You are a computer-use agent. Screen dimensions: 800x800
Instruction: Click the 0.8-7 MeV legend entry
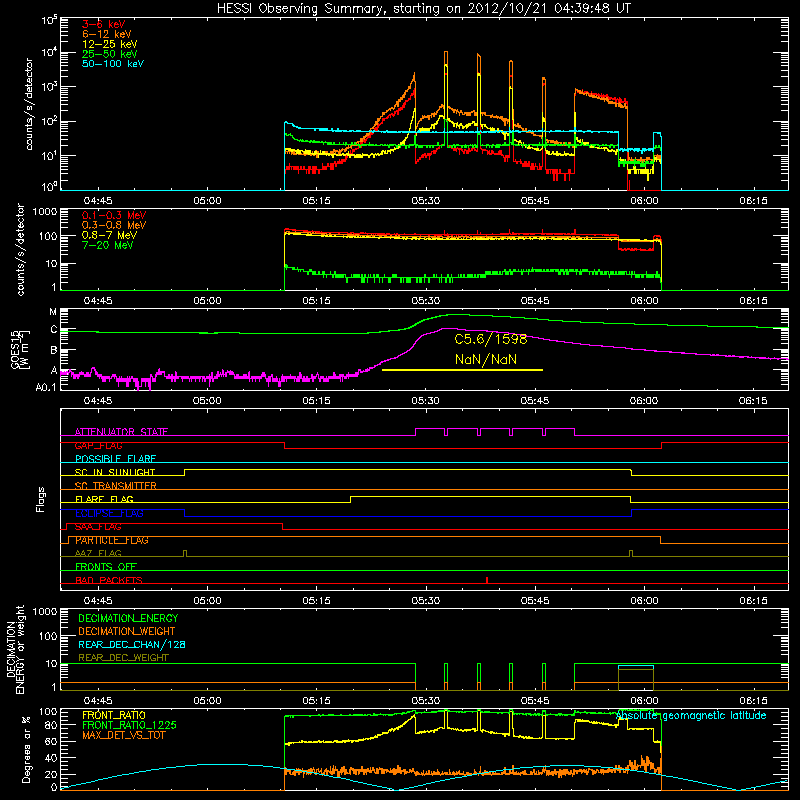tap(109, 235)
